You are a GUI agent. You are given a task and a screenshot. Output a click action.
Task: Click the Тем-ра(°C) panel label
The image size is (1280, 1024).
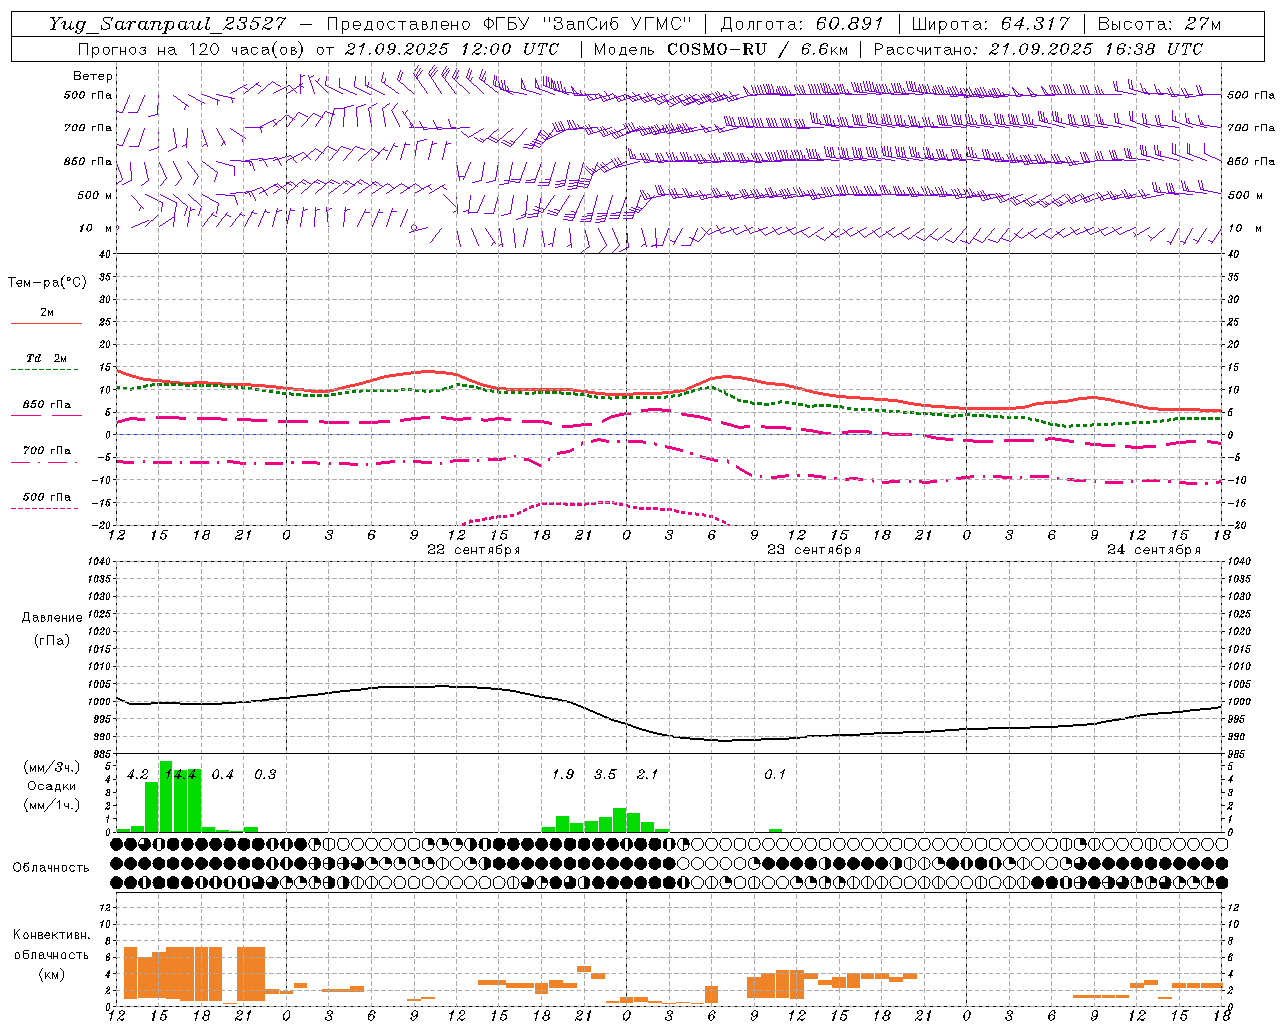pos(47,283)
